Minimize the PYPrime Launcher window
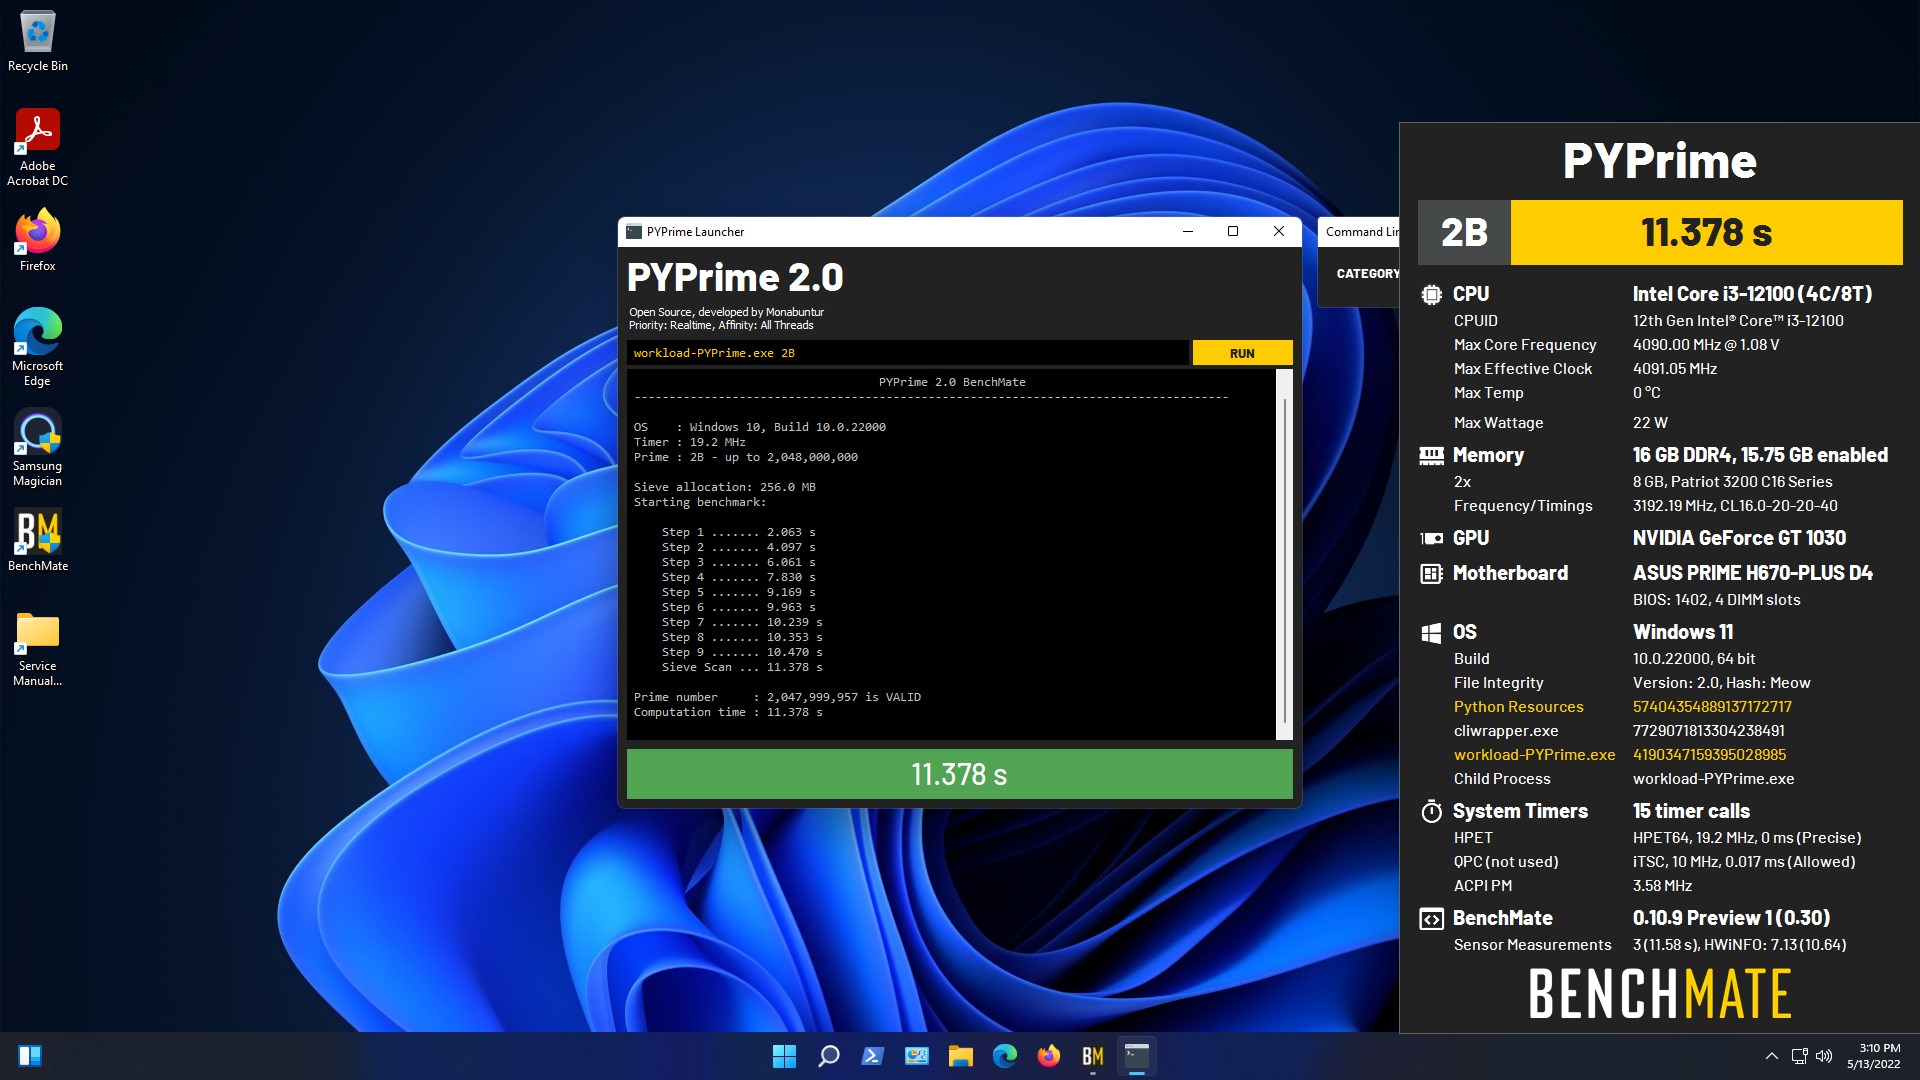Viewport: 1920px width, 1080px height. pyautogui.click(x=1188, y=232)
